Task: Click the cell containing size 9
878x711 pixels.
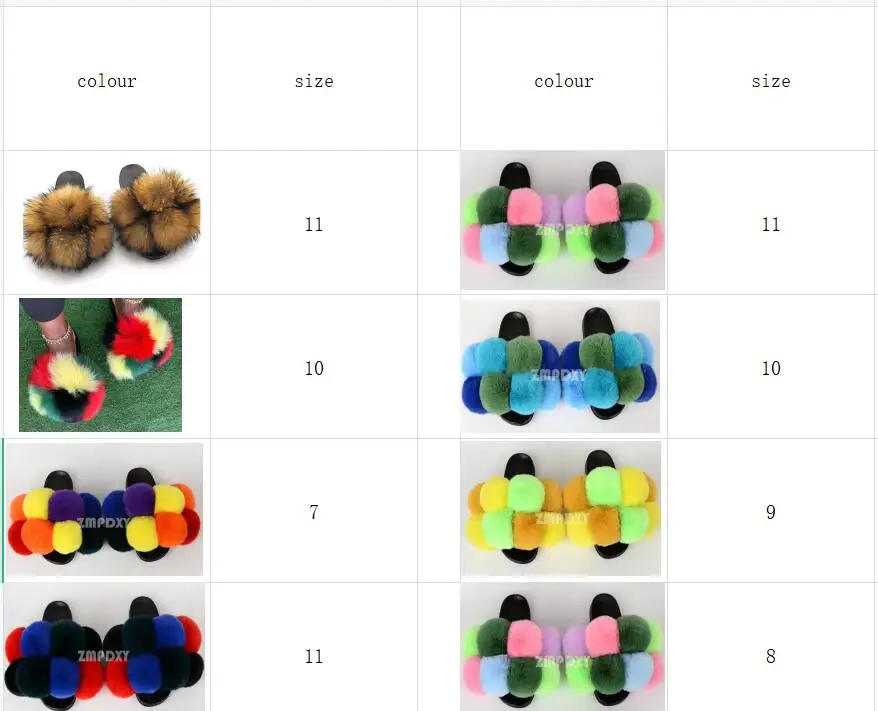Action: pyautogui.click(x=771, y=511)
